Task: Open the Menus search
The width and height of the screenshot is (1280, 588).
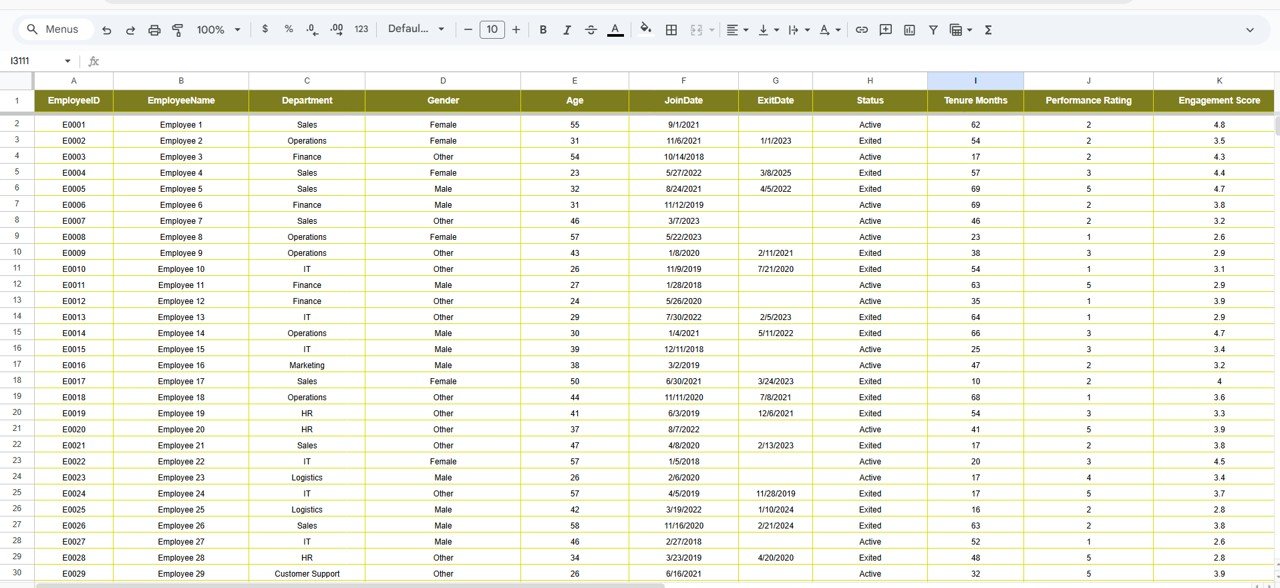Action: click(55, 29)
